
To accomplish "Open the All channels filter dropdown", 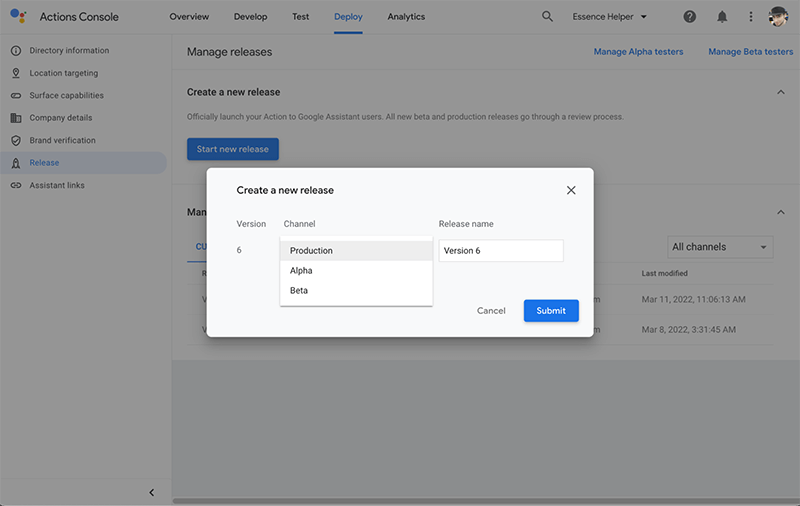I will [x=720, y=247].
